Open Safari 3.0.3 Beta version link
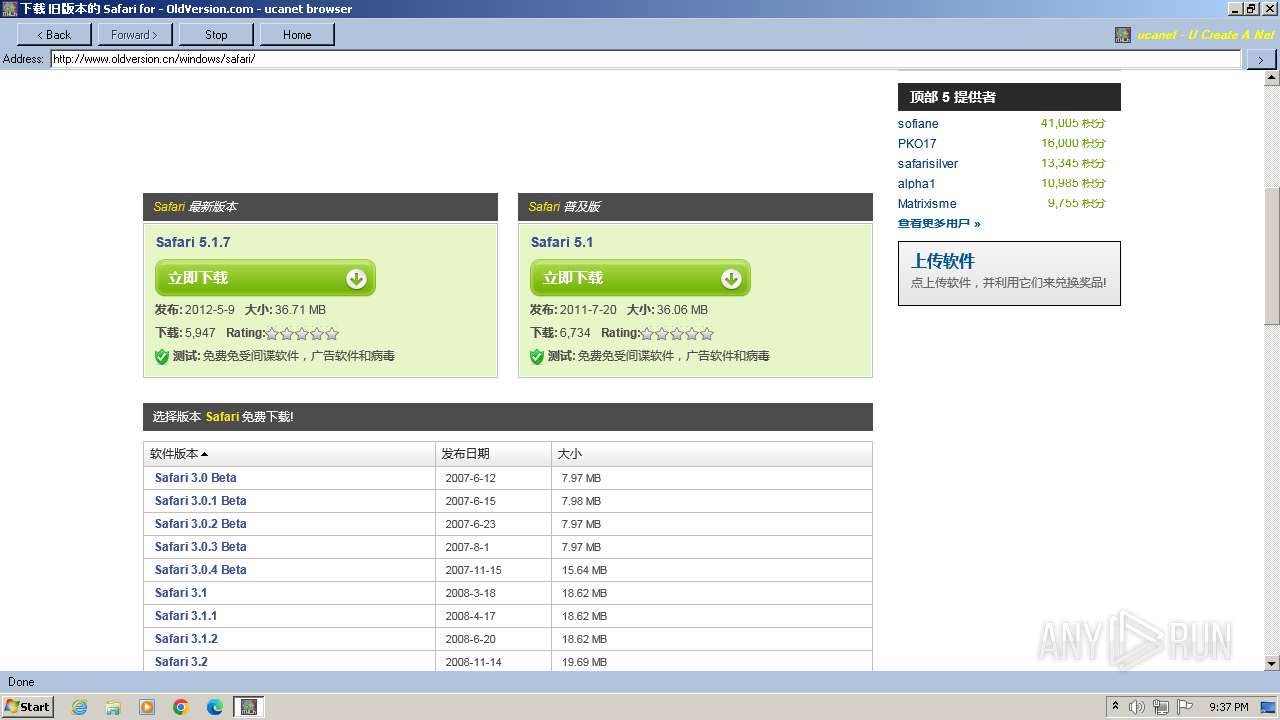The height and width of the screenshot is (720, 1280). tap(200, 547)
